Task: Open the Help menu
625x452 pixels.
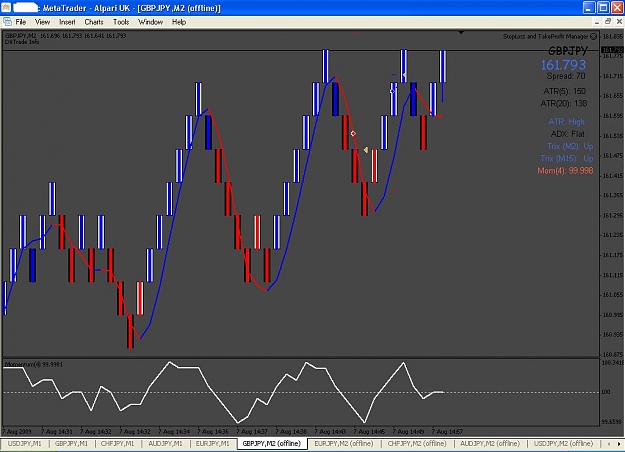Action: pos(179,22)
